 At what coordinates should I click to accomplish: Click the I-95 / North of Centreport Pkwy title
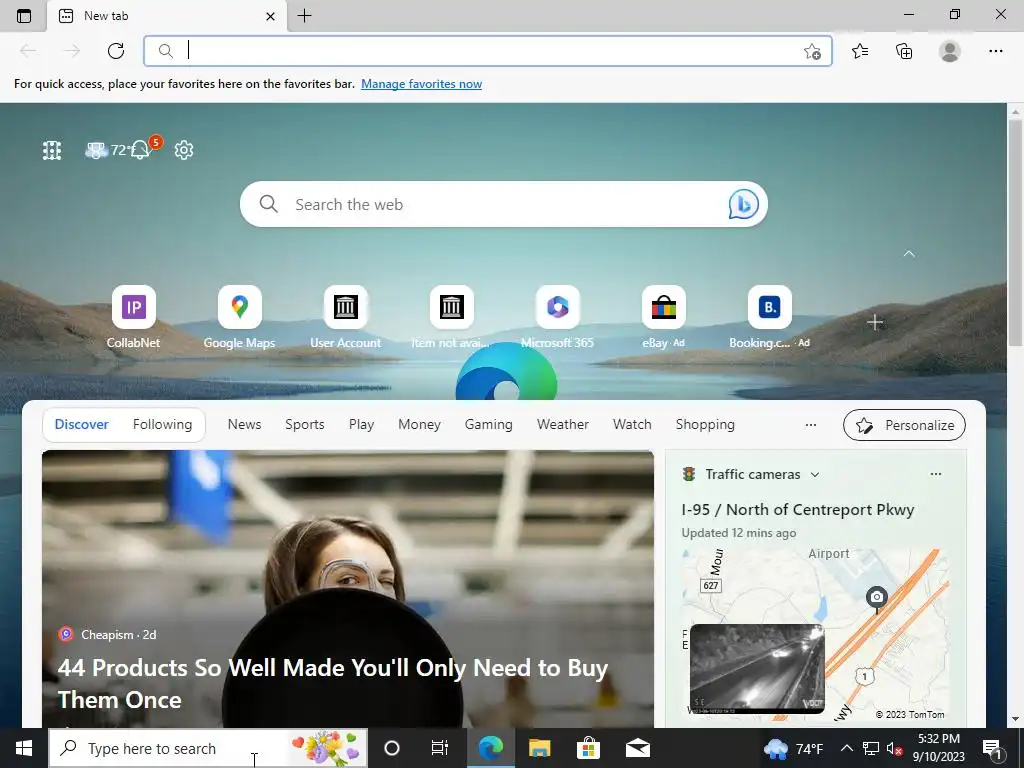(x=797, y=510)
